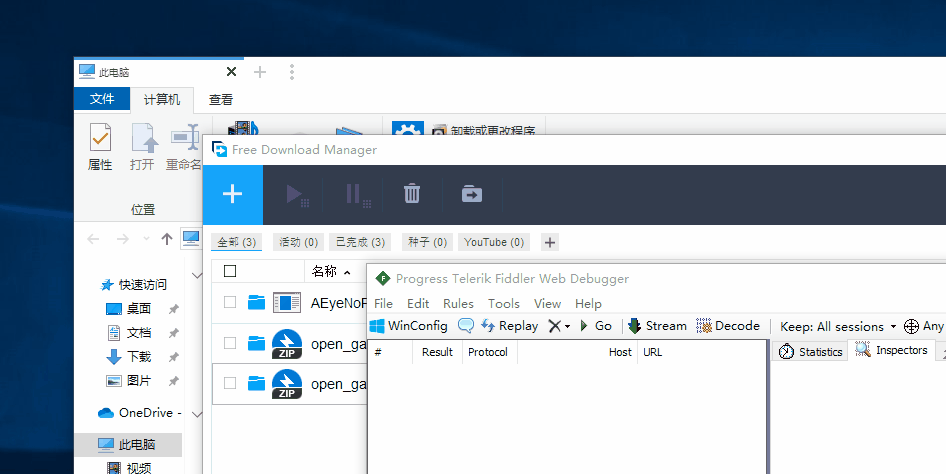Viewport: 946px width, 474px height.
Task: Click the Protocol column header in Fiddler
Action: coord(488,352)
